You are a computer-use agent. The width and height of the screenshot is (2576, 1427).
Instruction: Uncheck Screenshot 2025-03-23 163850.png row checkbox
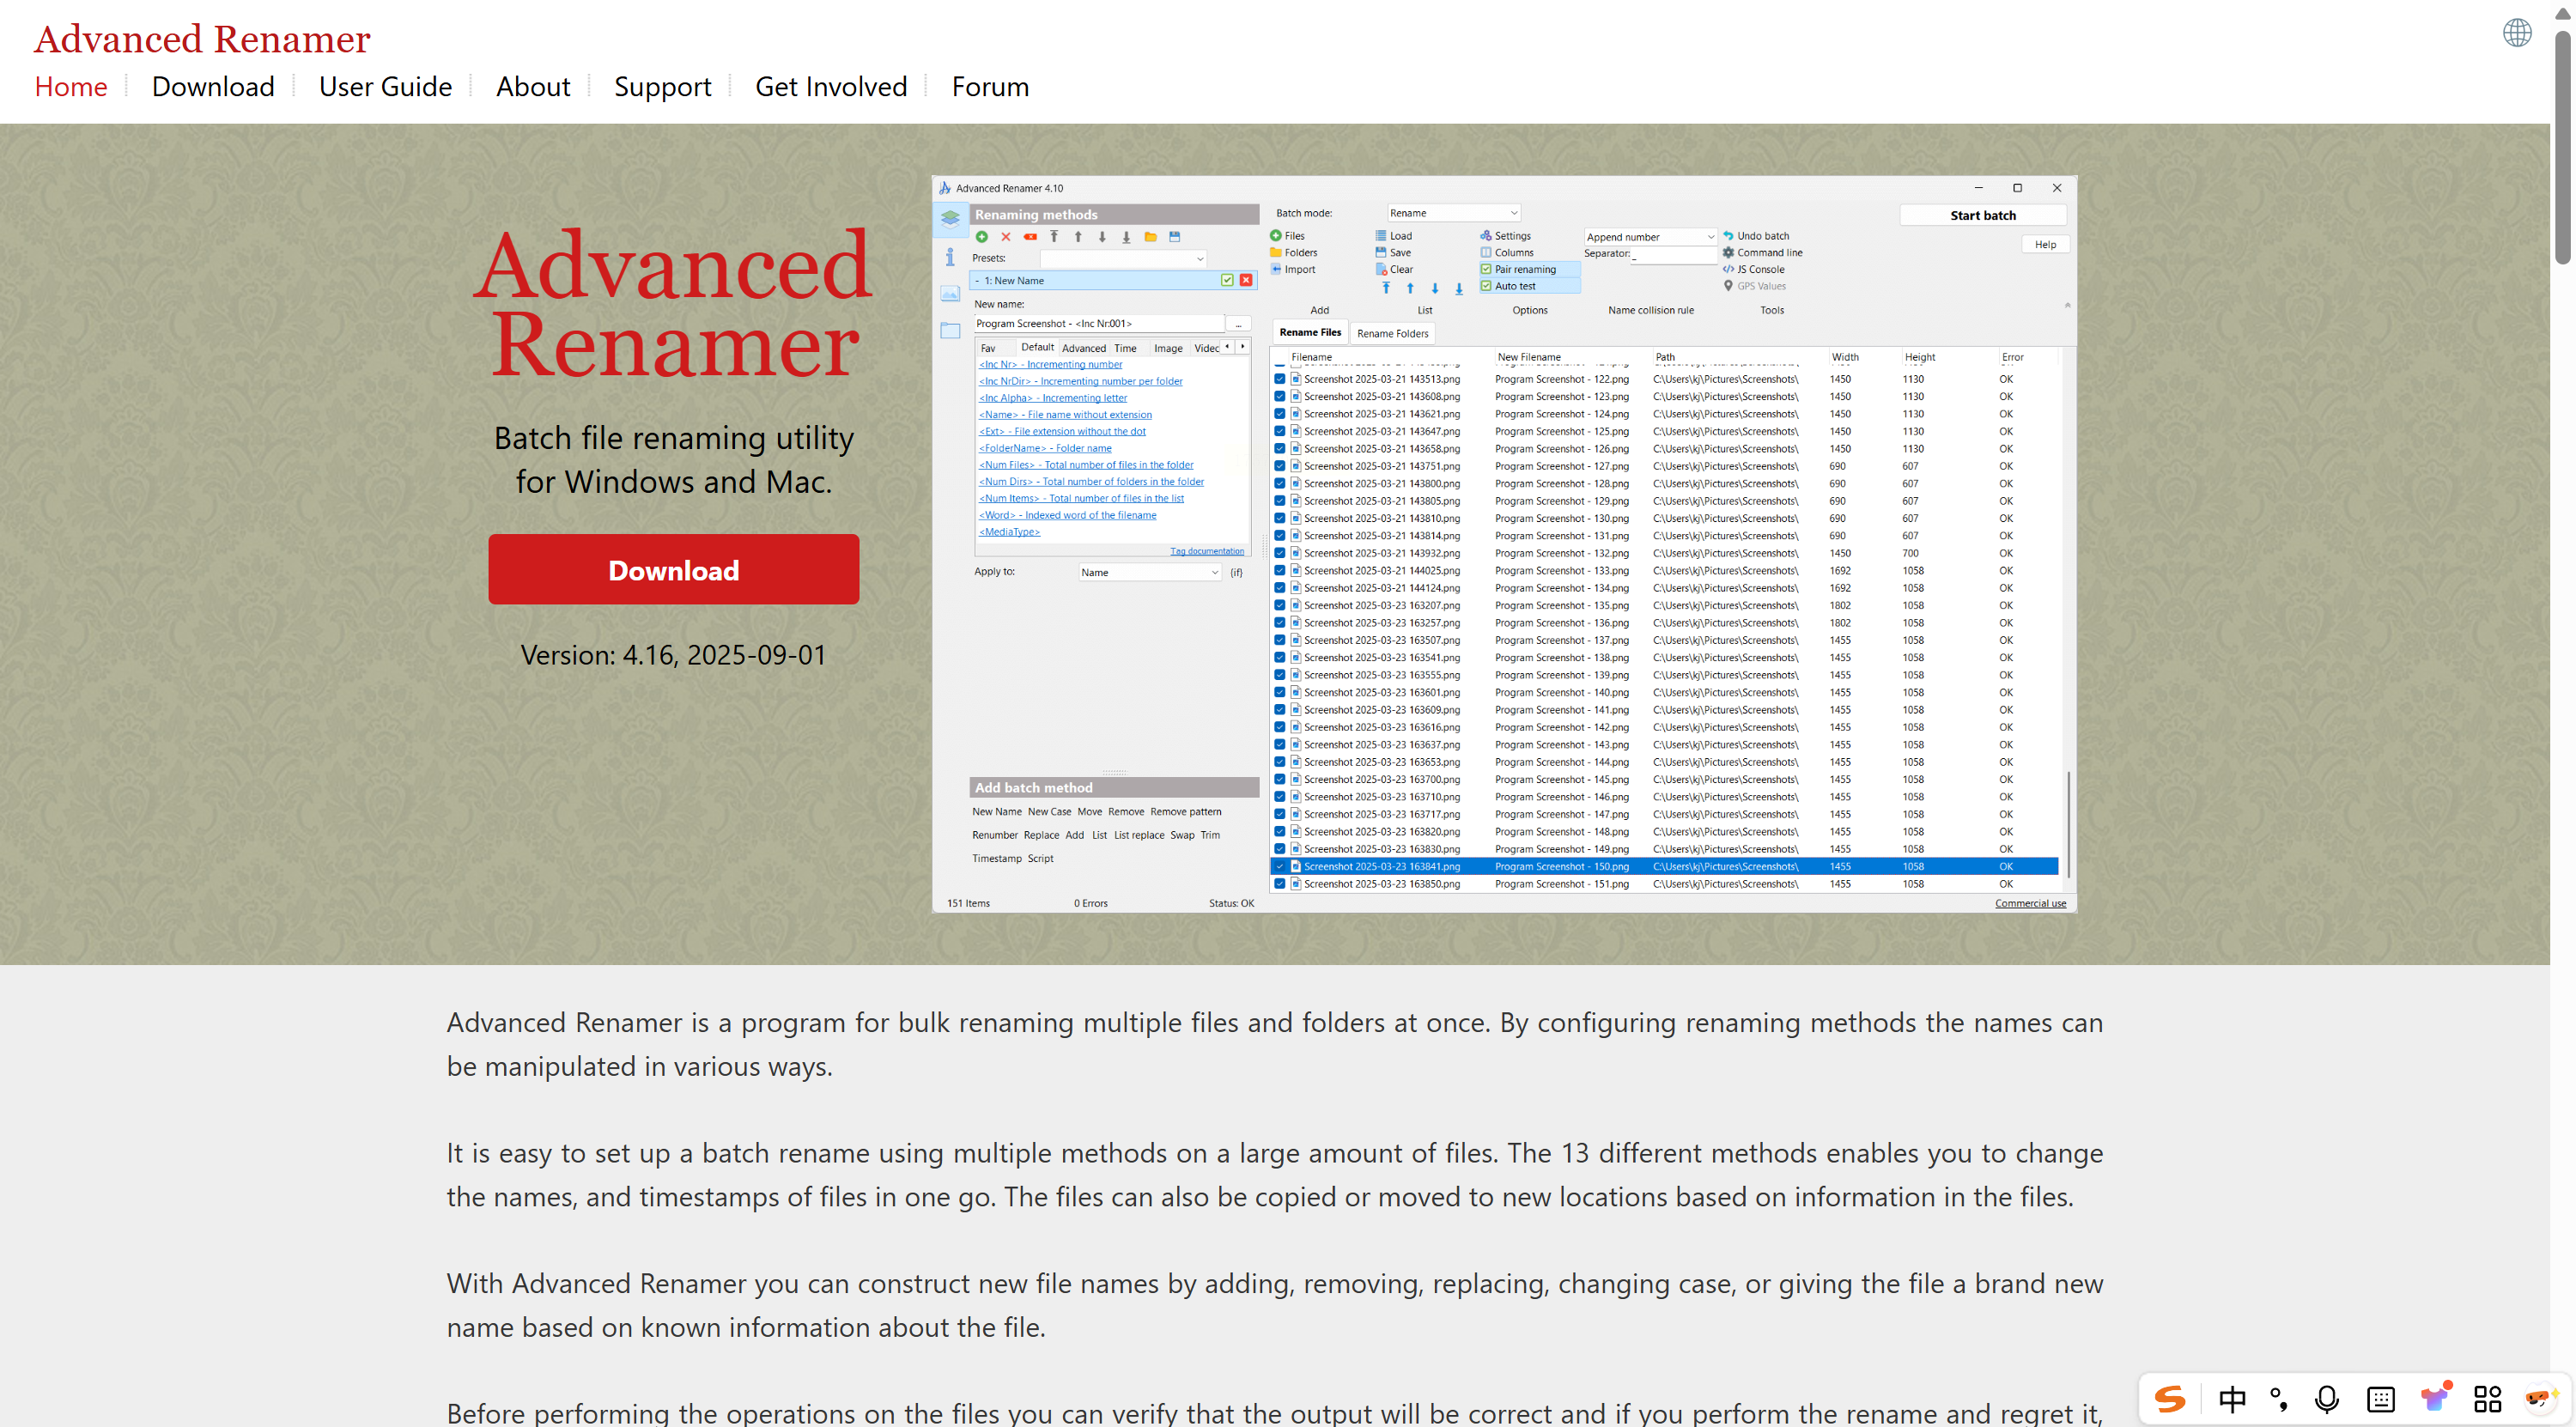click(x=1280, y=884)
